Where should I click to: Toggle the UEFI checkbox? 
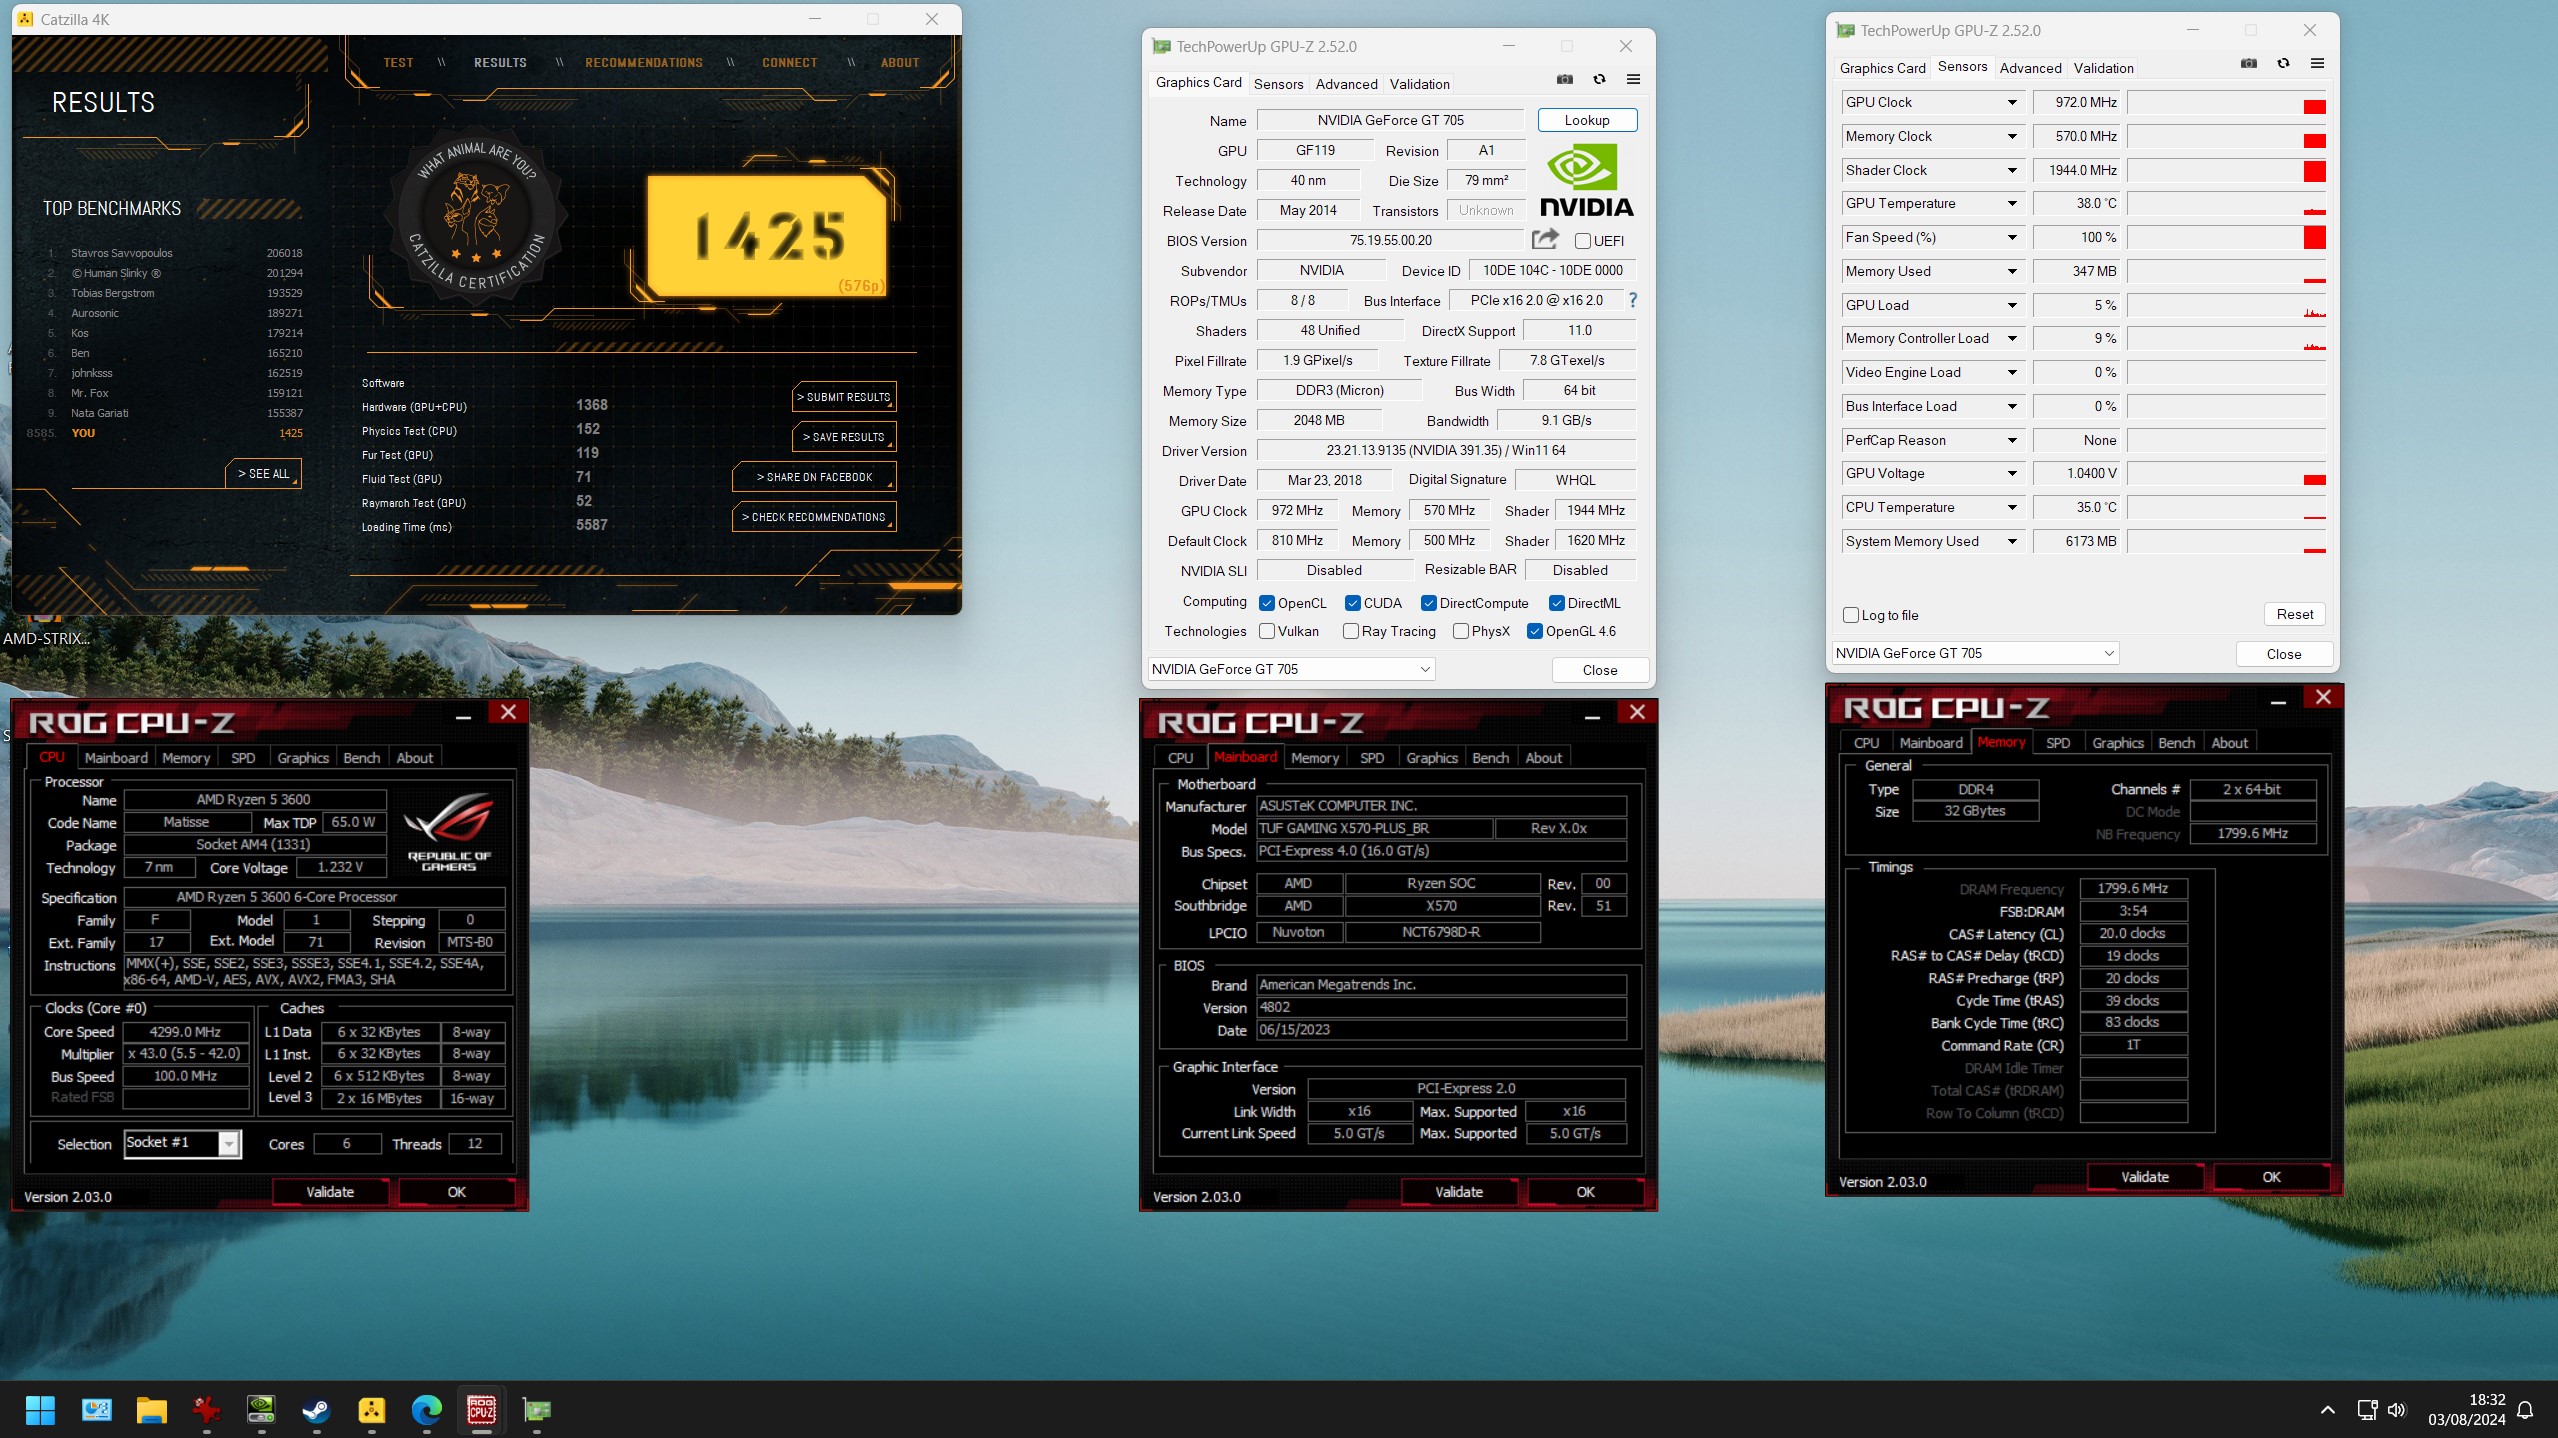click(x=1583, y=241)
